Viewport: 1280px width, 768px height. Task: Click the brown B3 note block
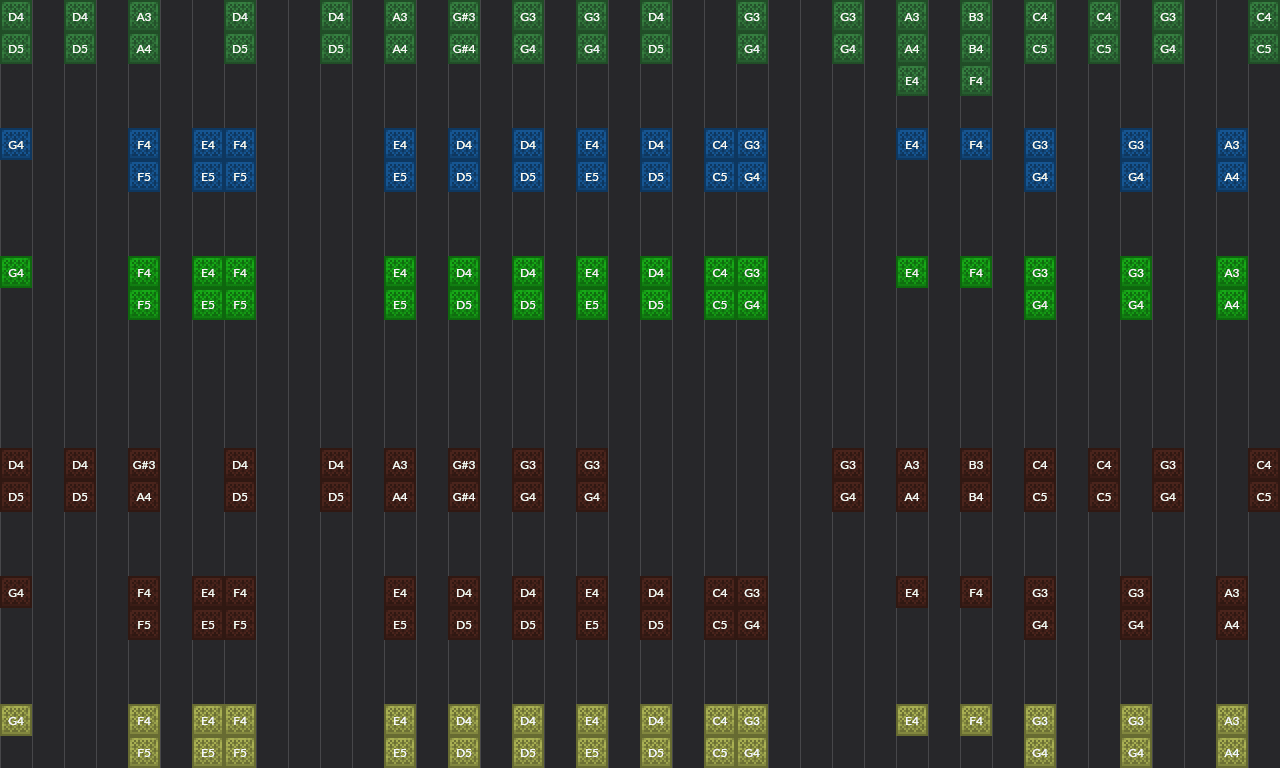click(976, 464)
